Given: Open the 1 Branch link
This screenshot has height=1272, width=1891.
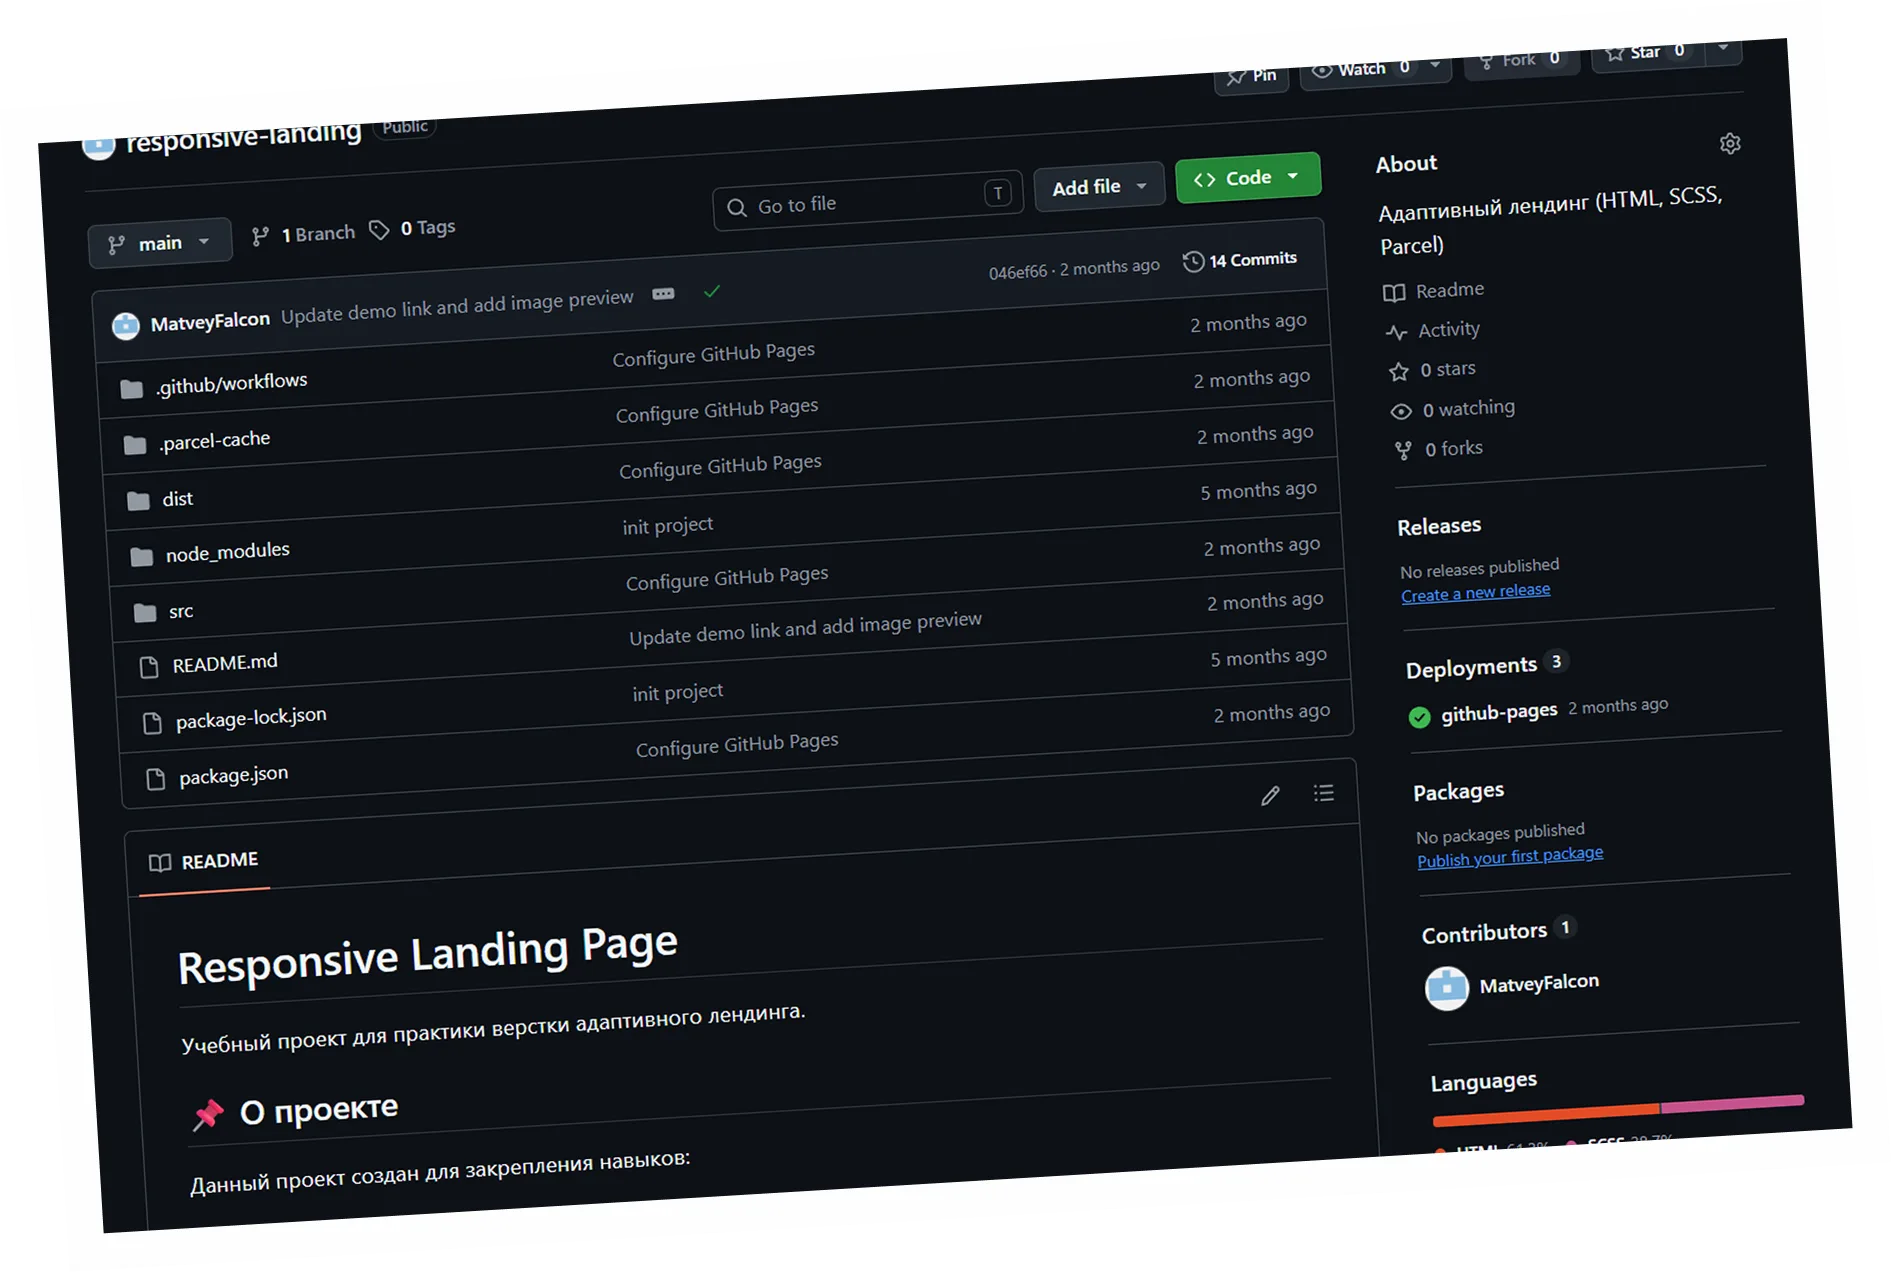Looking at the screenshot, I should (303, 235).
